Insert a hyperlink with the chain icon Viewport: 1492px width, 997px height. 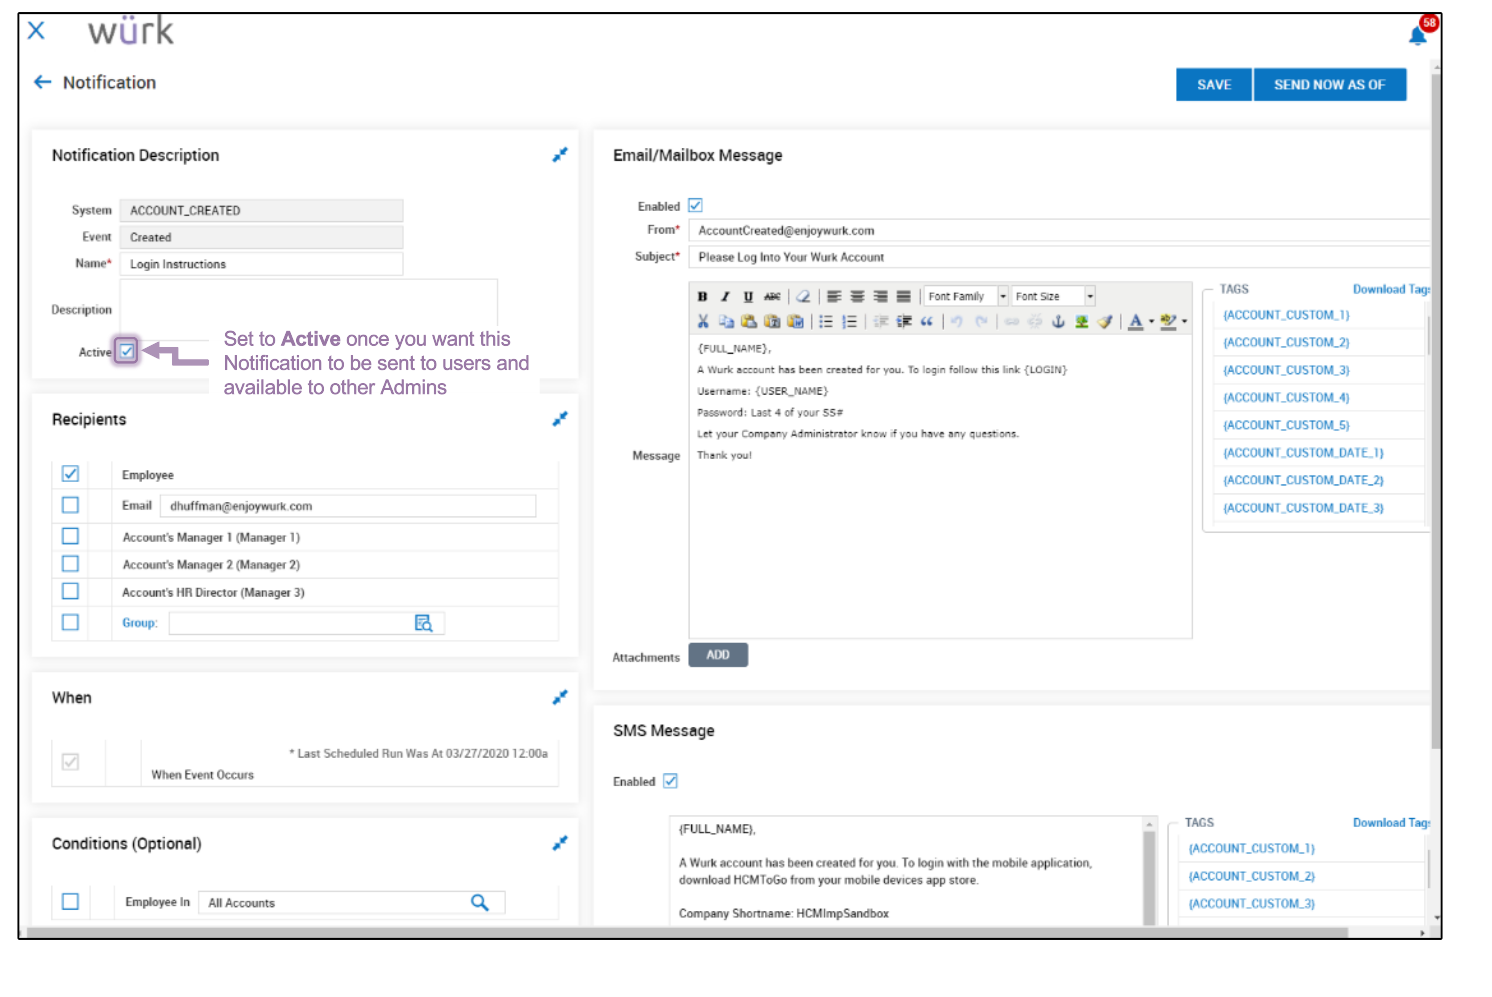[1012, 321]
